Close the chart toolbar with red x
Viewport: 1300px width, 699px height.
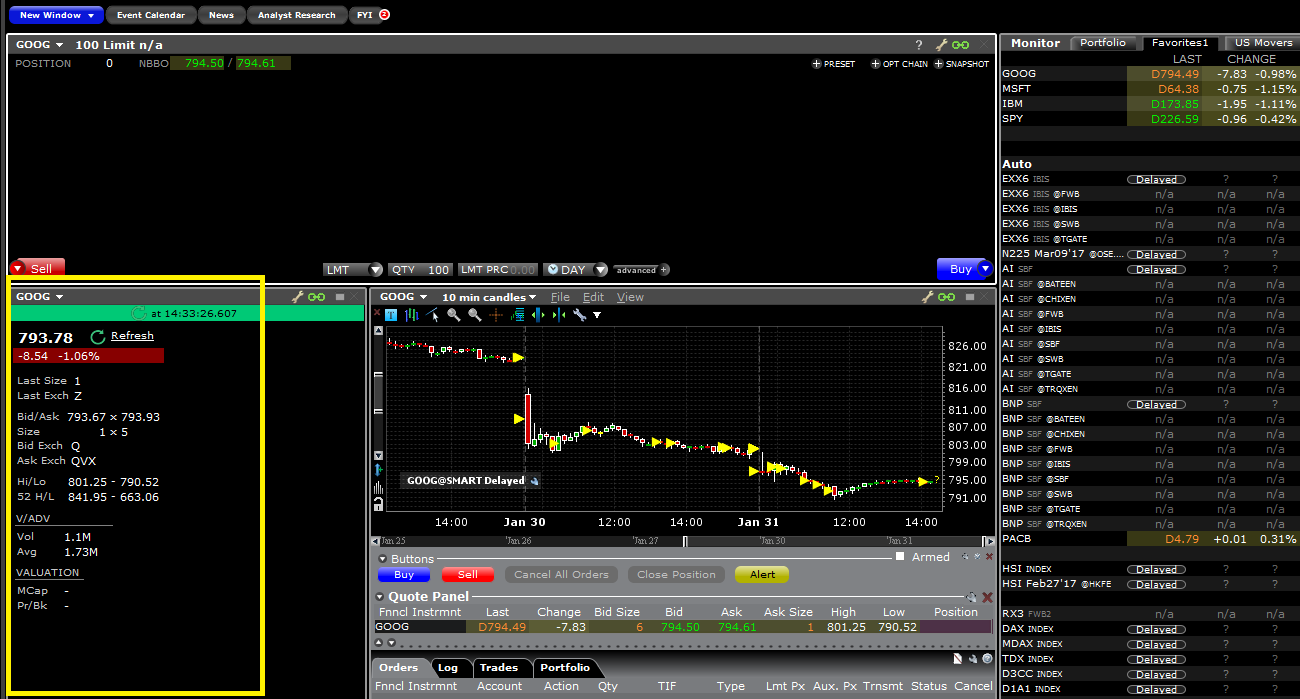377,313
